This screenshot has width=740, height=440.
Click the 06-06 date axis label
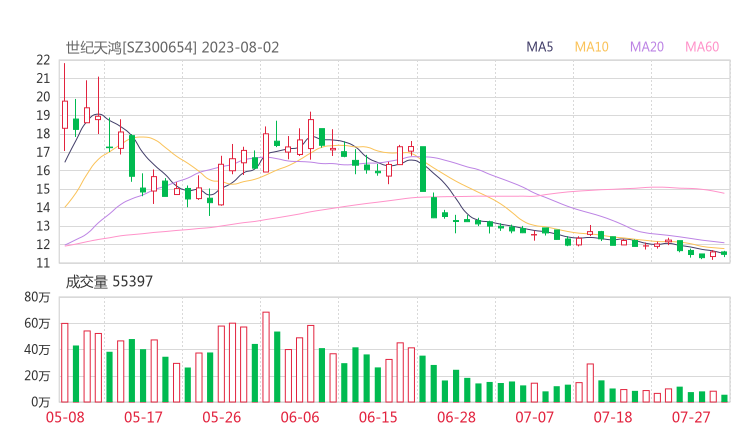pyautogui.click(x=300, y=417)
